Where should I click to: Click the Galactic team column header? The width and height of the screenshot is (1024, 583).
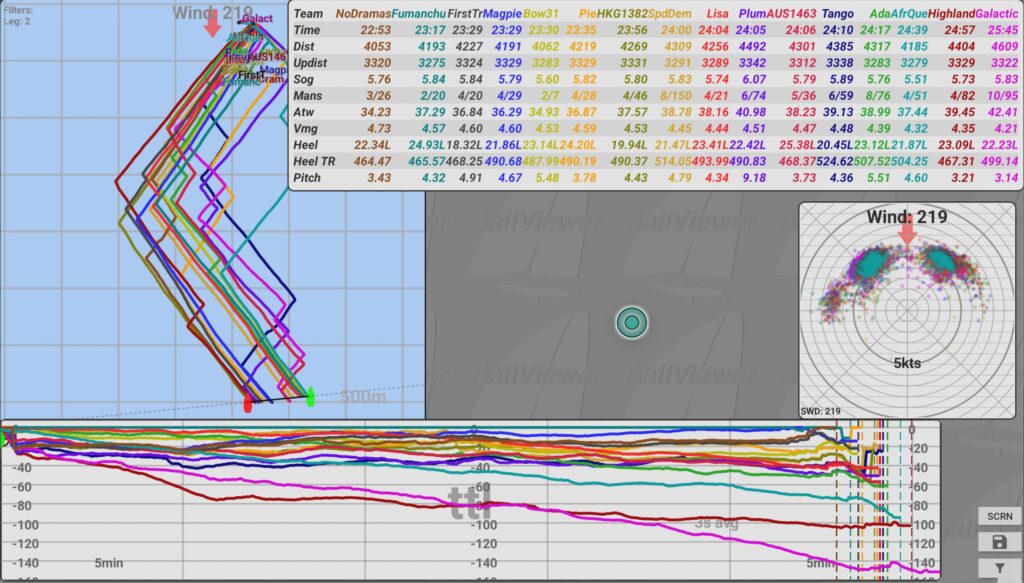click(x=997, y=14)
